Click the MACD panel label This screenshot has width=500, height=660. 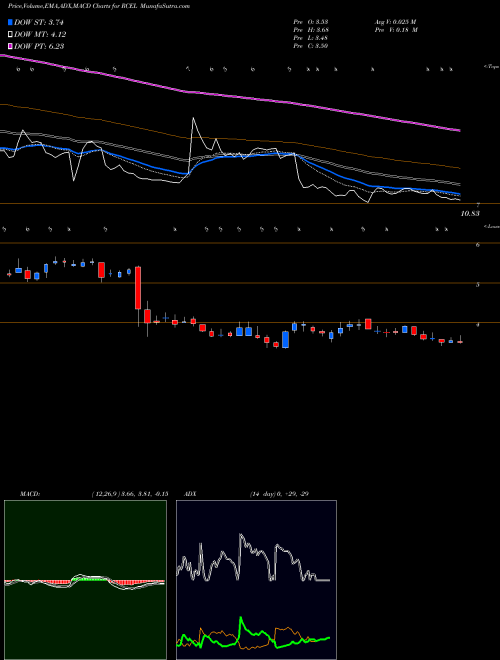tap(30, 494)
